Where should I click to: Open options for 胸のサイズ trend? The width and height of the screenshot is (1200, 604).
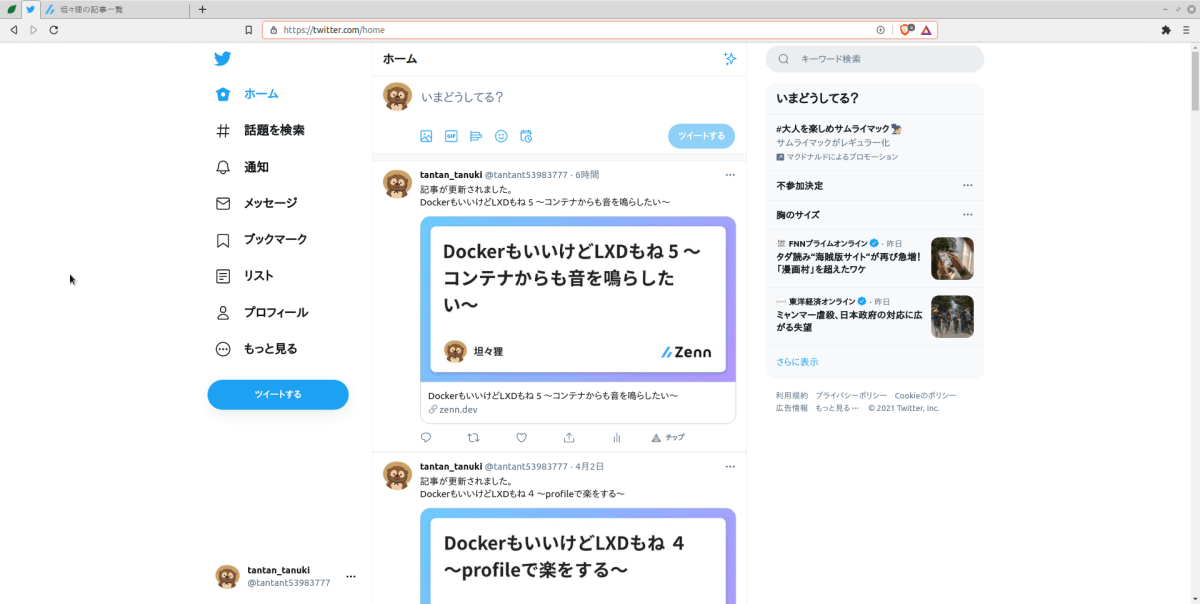click(x=967, y=215)
